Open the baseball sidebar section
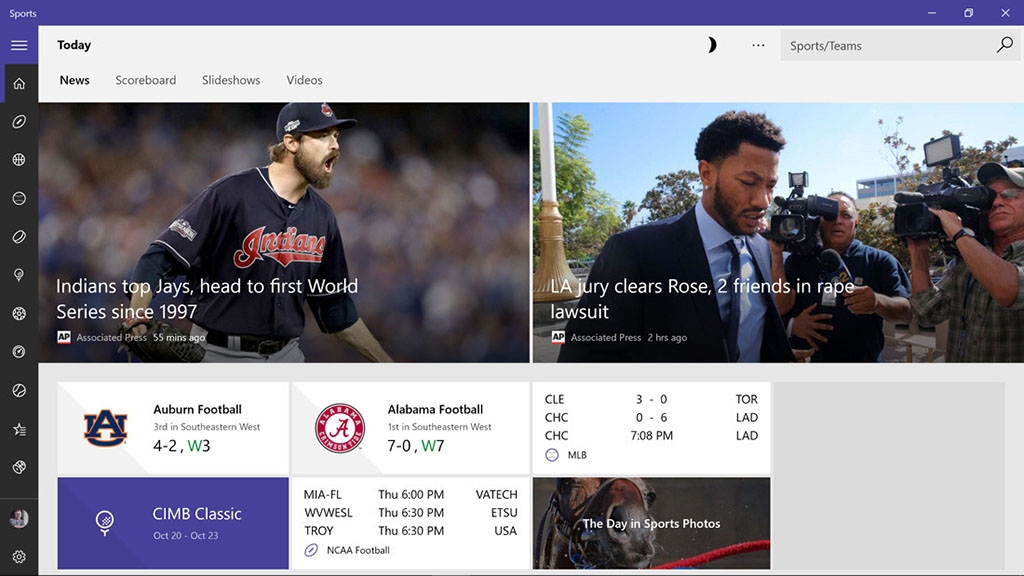 pos(19,198)
